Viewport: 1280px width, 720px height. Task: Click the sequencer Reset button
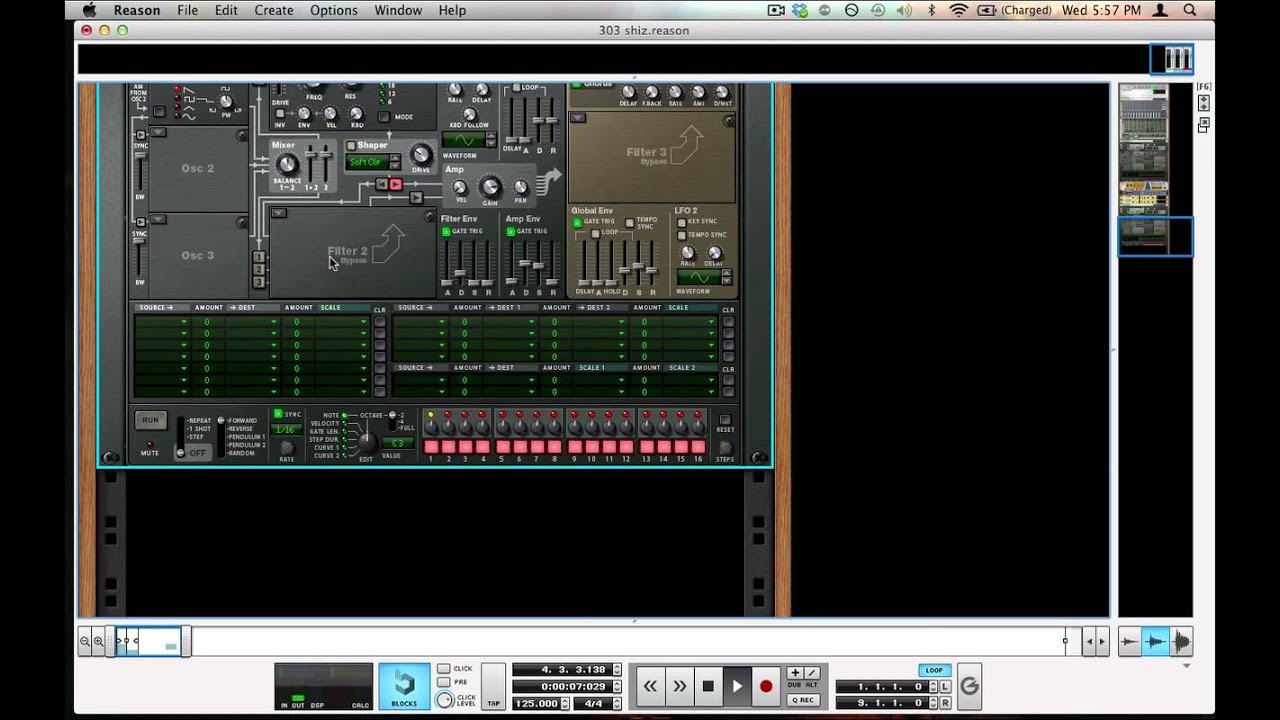coord(725,420)
